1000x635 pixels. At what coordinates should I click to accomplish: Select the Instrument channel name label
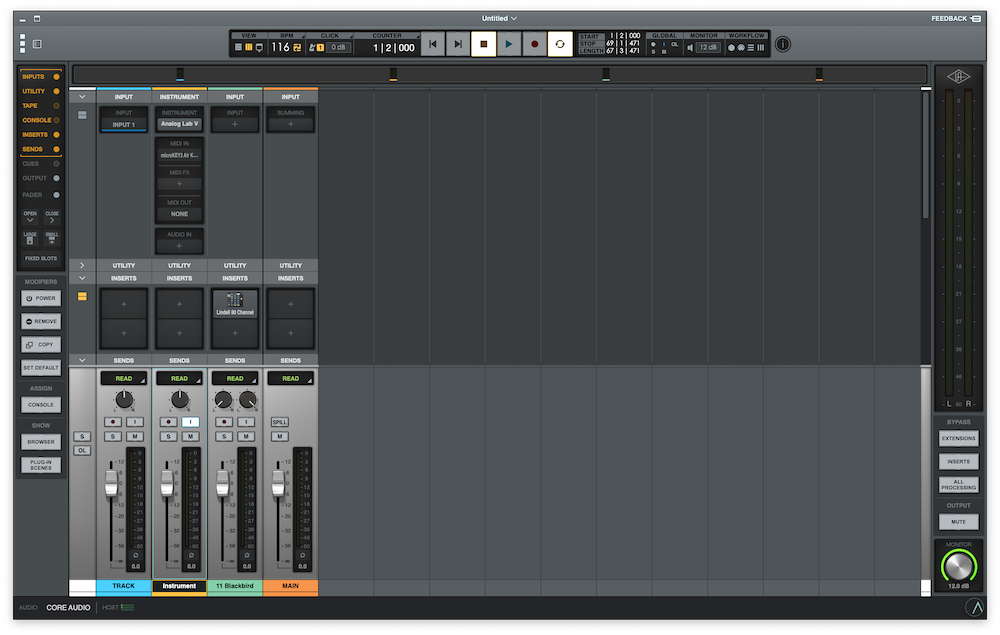click(x=179, y=586)
